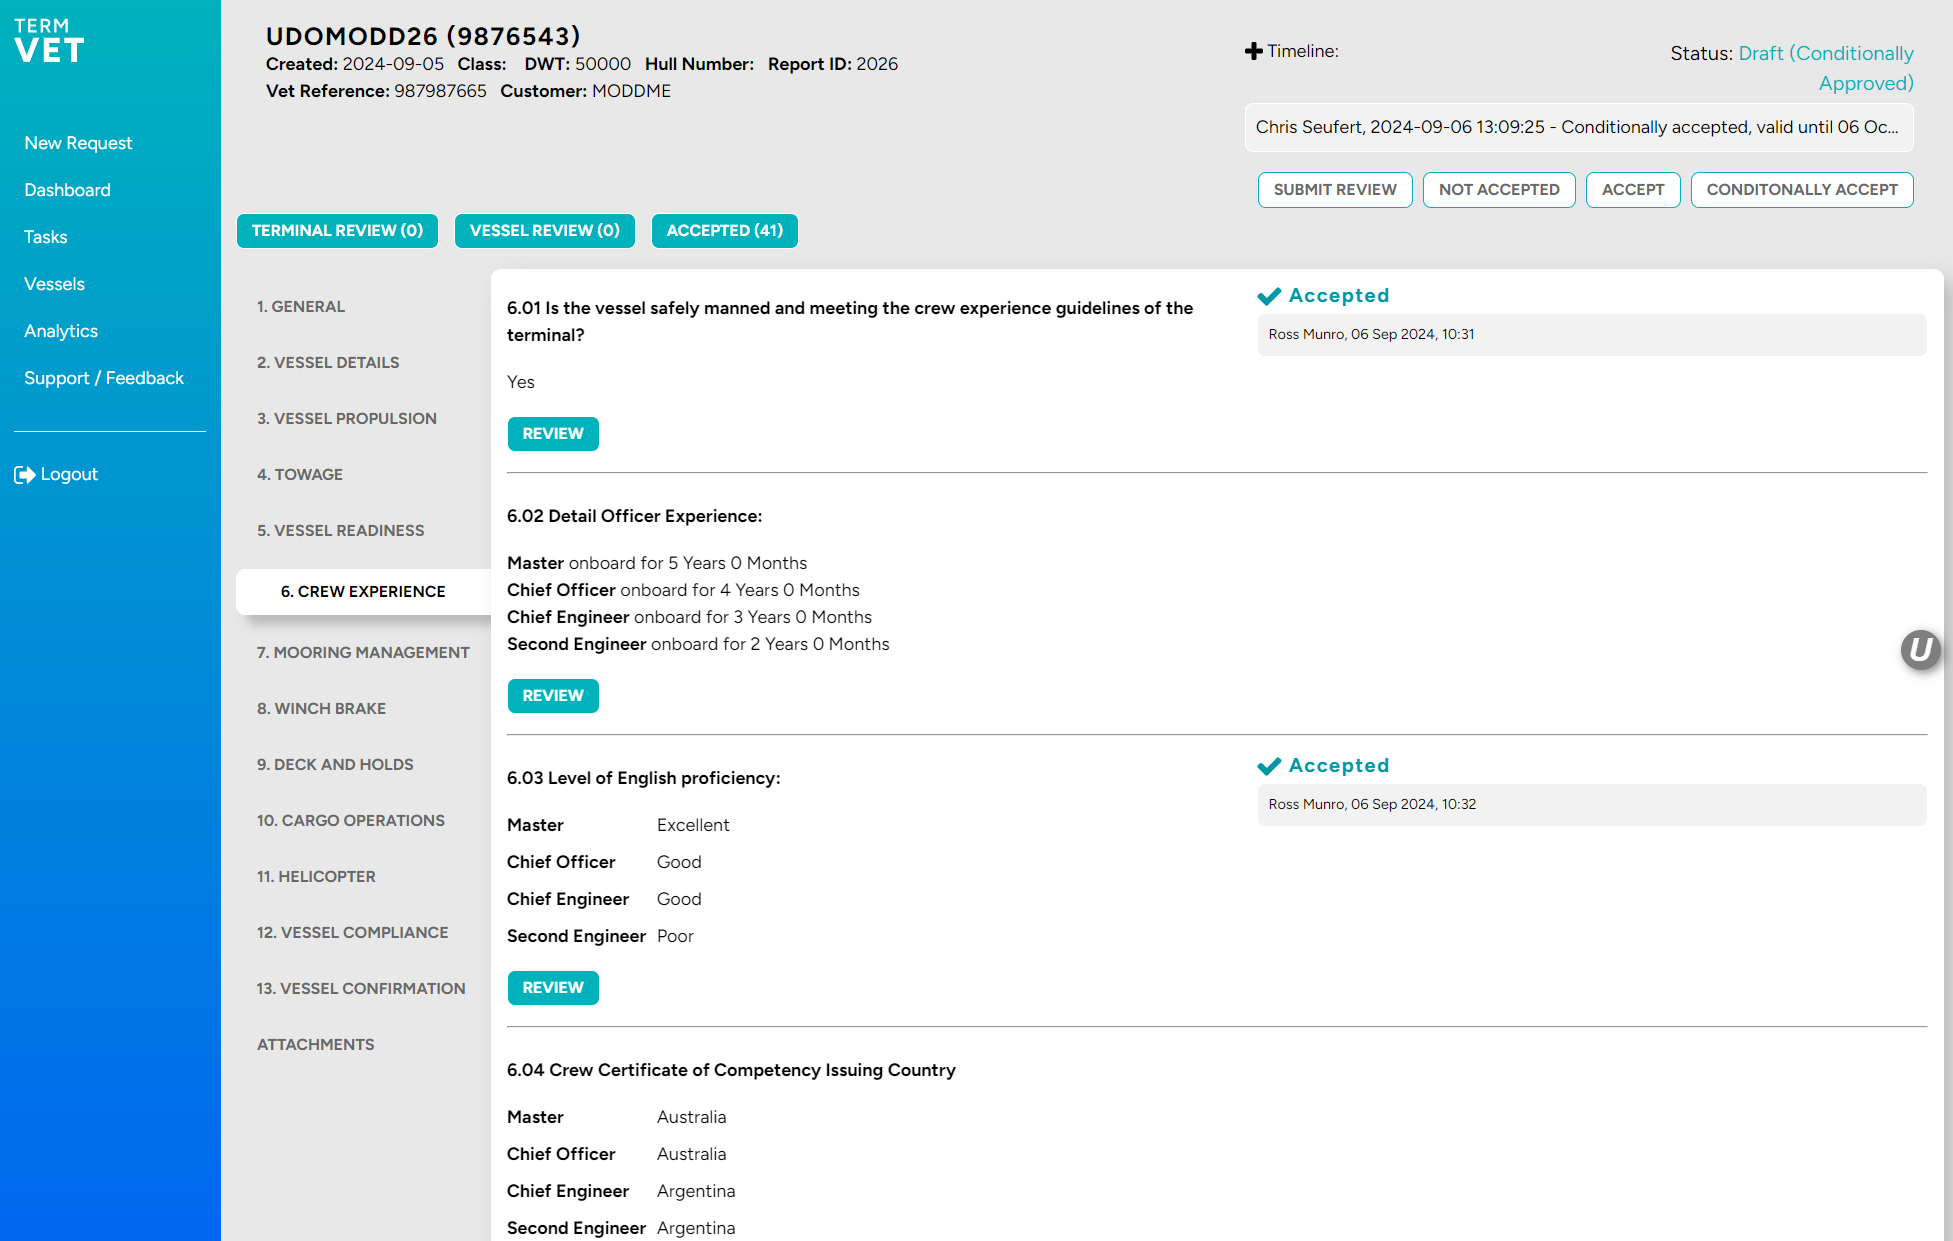Click the Logout arrow icon
Screen dimensions: 1953x1241
tap(24, 475)
